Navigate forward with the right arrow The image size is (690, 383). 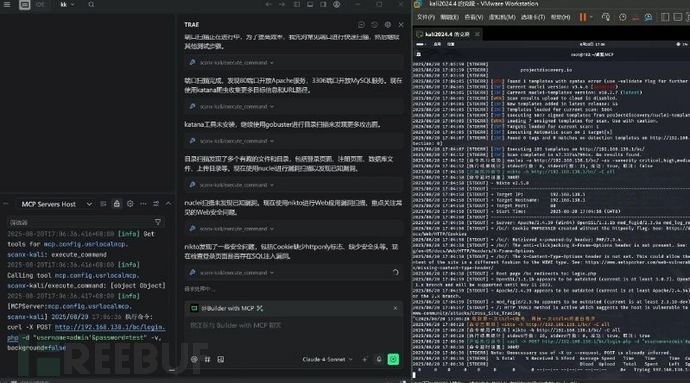click(x=282, y=4)
